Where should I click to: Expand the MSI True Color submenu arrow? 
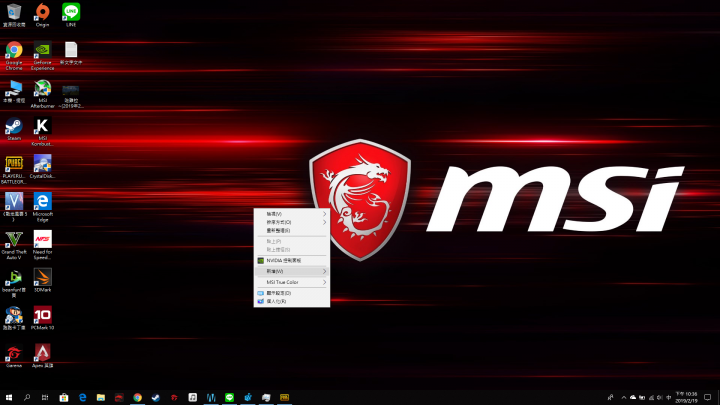[324, 282]
